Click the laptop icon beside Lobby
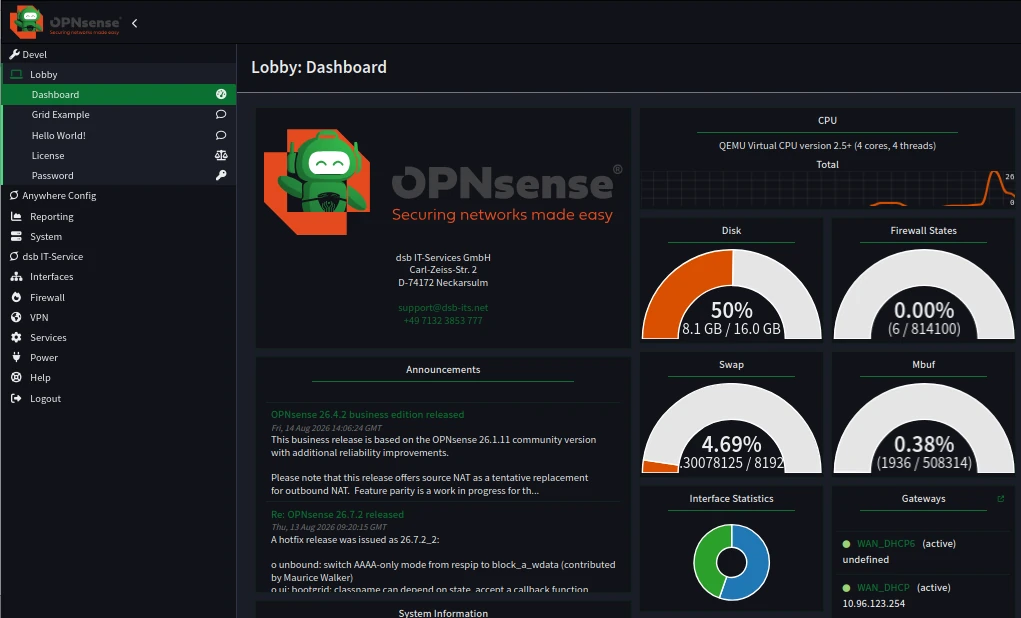The height and width of the screenshot is (618, 1021). (x=16, y=74)
